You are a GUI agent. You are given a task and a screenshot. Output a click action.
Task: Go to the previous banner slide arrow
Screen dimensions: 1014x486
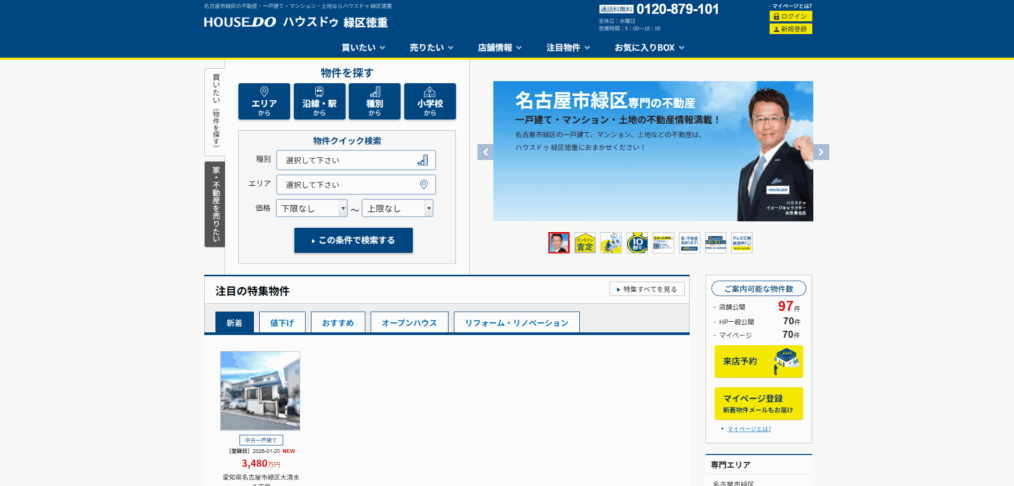[485, 152]
